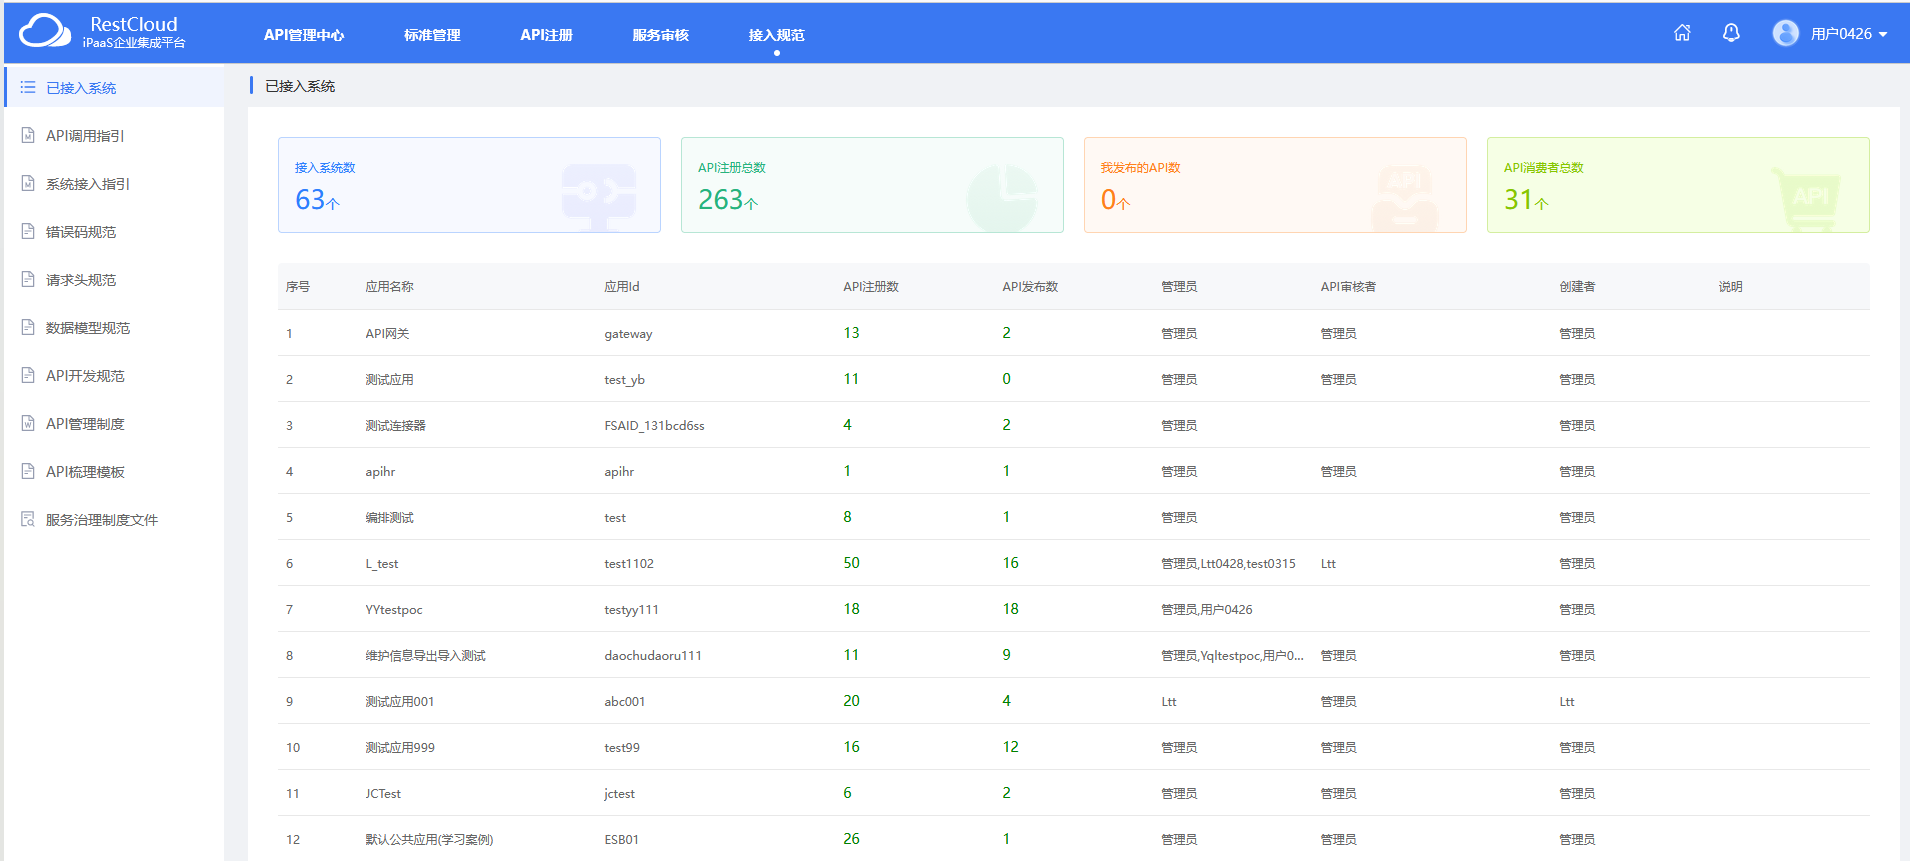Image resolution: width=1910 pixels, height=861 pixels.
Task: Switch to the API注册 menu
Action: point(546,35)
